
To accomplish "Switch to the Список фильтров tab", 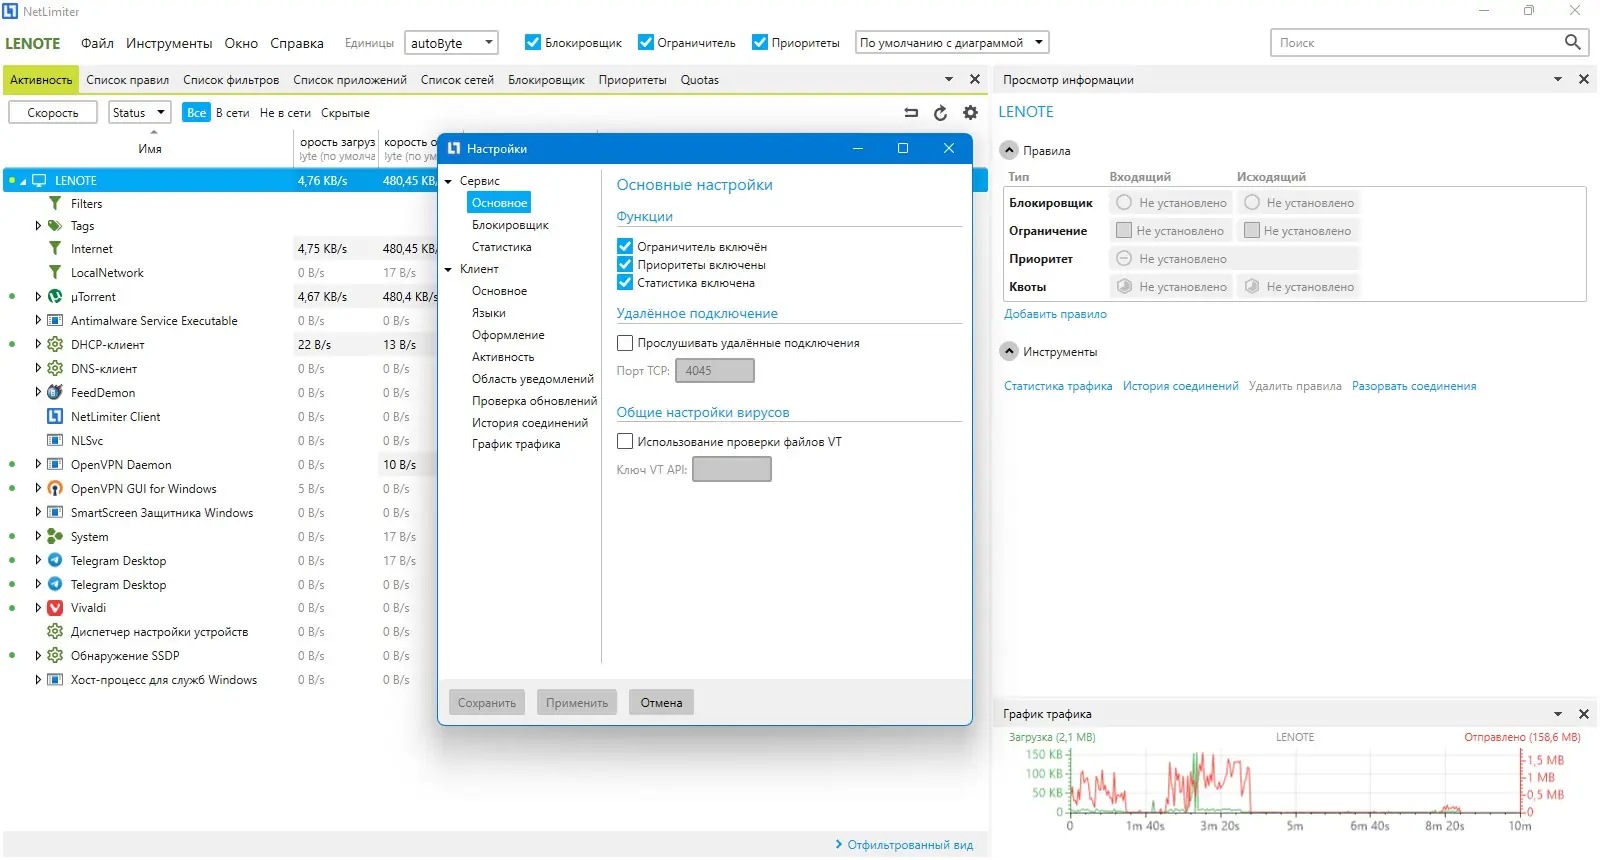I will 231,80.
